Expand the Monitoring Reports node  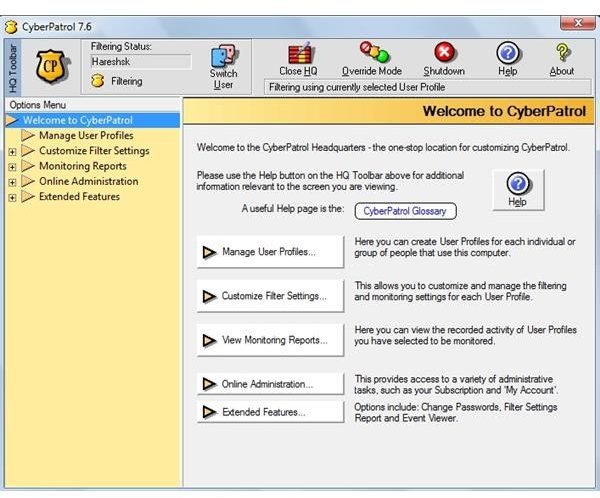[12, 167]
